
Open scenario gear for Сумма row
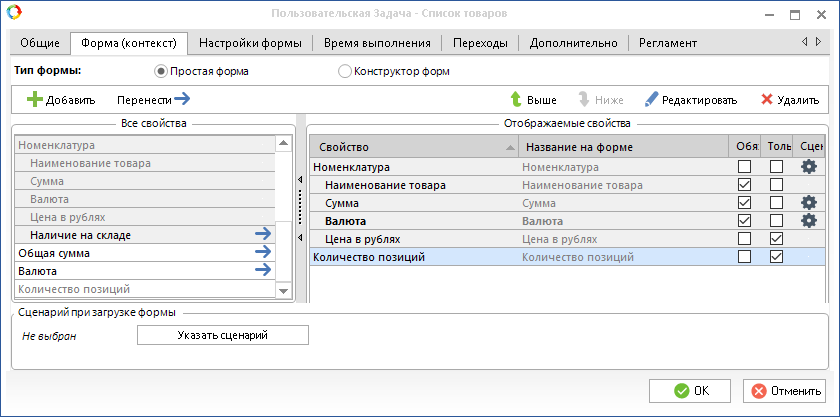[x=809, y=203]
